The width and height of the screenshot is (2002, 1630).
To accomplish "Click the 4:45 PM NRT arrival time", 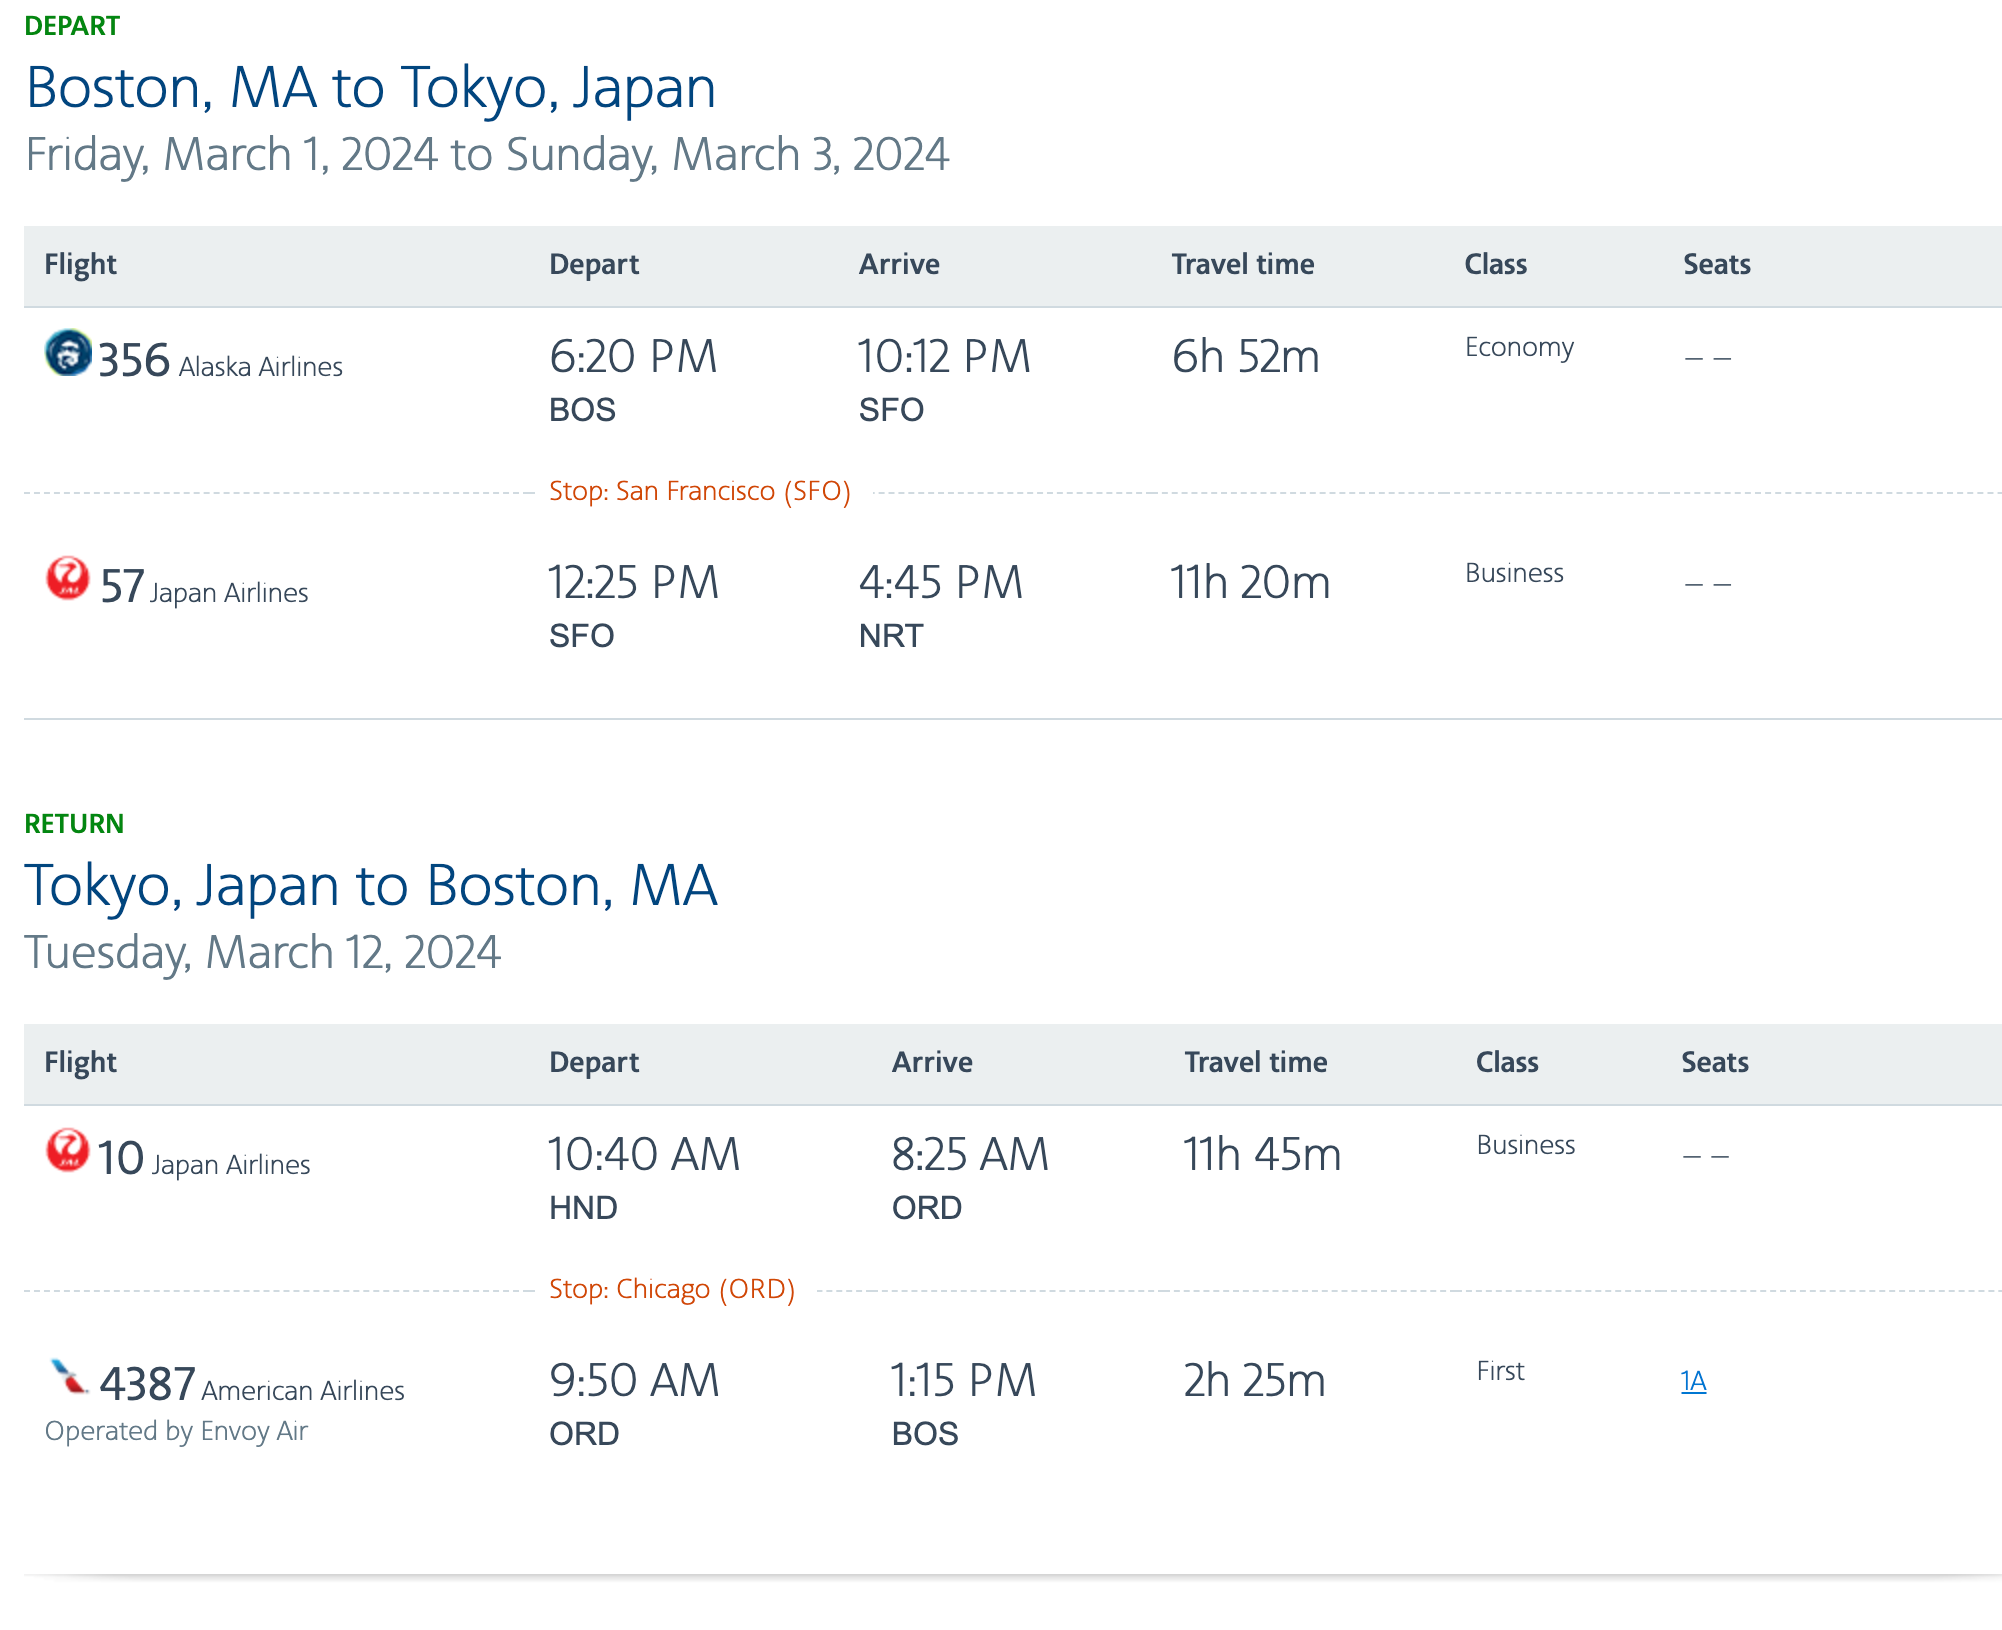I will point(940,584).
